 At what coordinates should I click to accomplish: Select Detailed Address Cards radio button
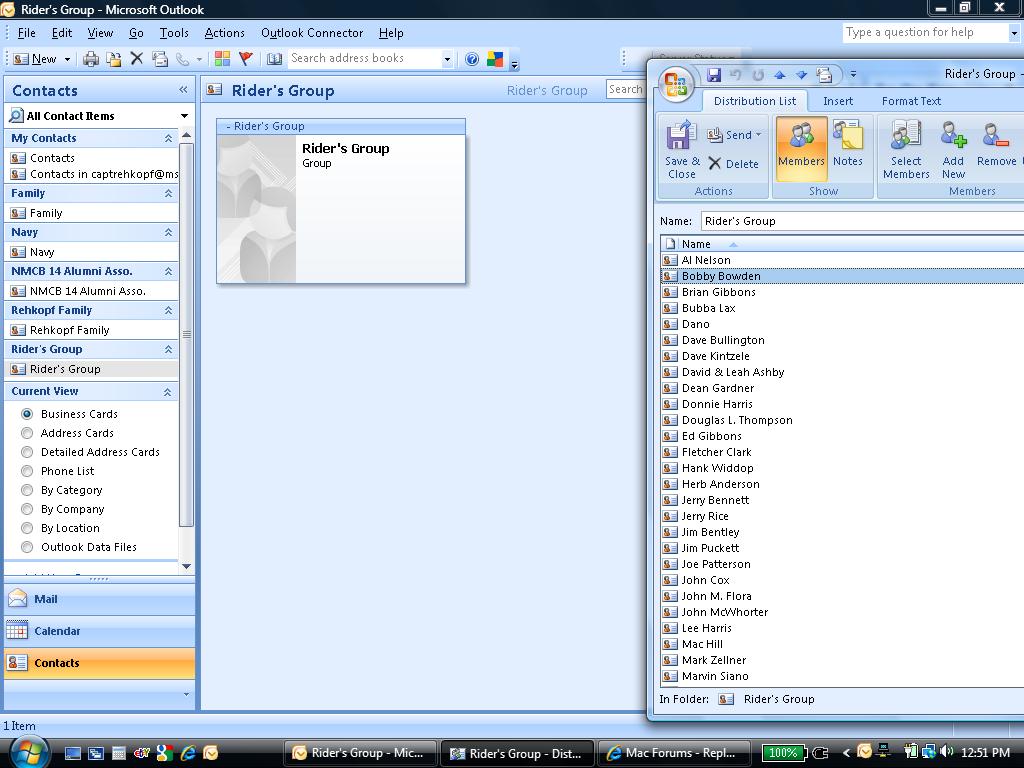tap(27, 452)
